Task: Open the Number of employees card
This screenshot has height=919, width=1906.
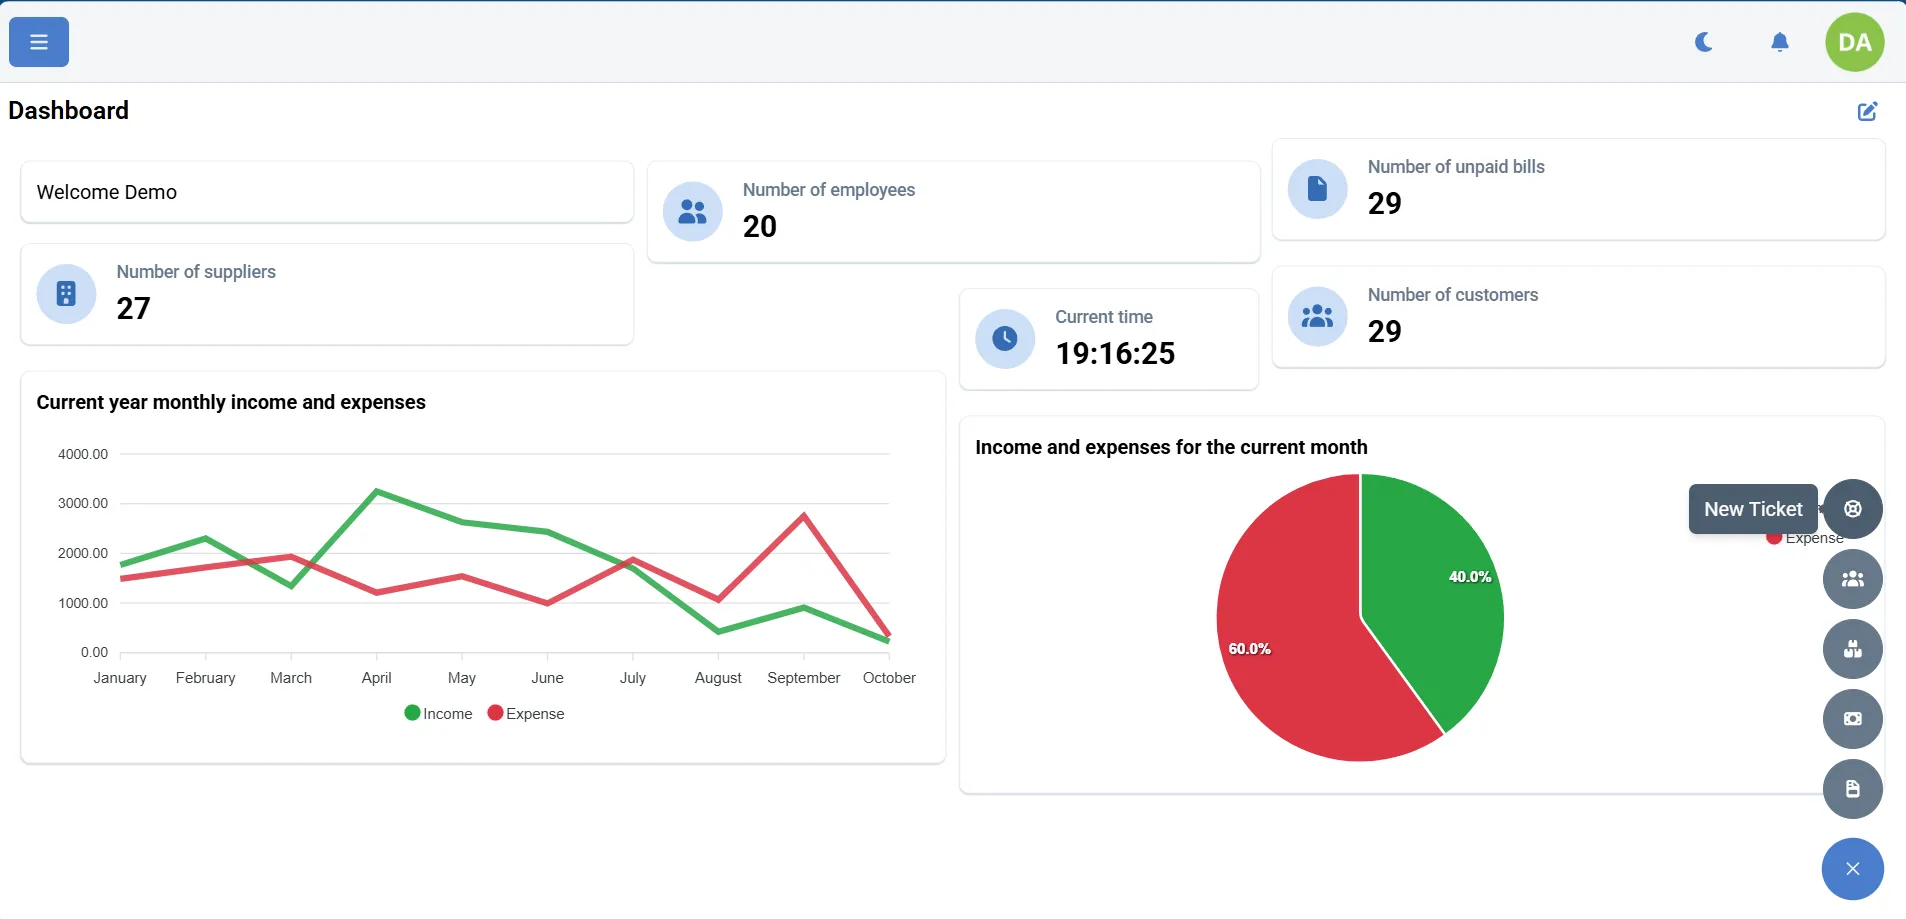Action: pyautogui.click(x=953, y=212)
